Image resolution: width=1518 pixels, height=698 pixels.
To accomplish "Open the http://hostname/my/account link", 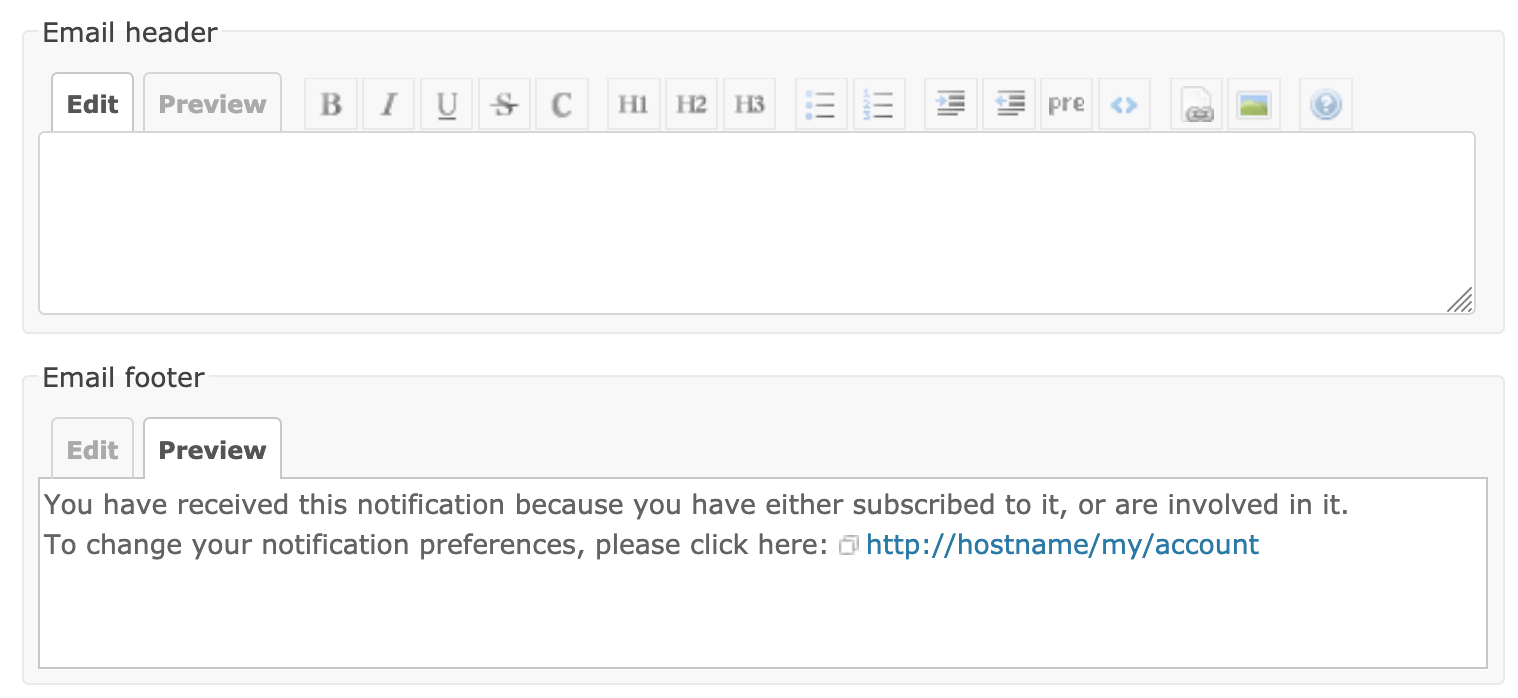I will [1062, 545].
